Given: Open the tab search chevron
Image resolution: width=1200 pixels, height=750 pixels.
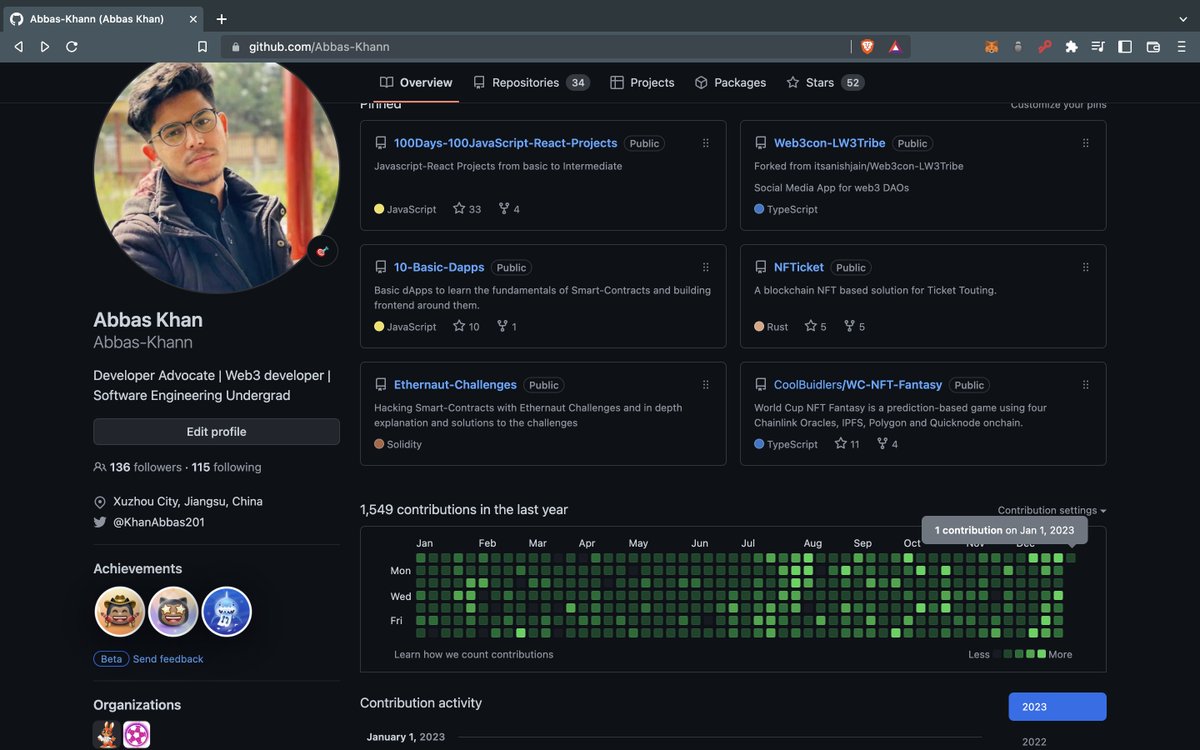Looking at the screenshot, I should coord(1182,18).
